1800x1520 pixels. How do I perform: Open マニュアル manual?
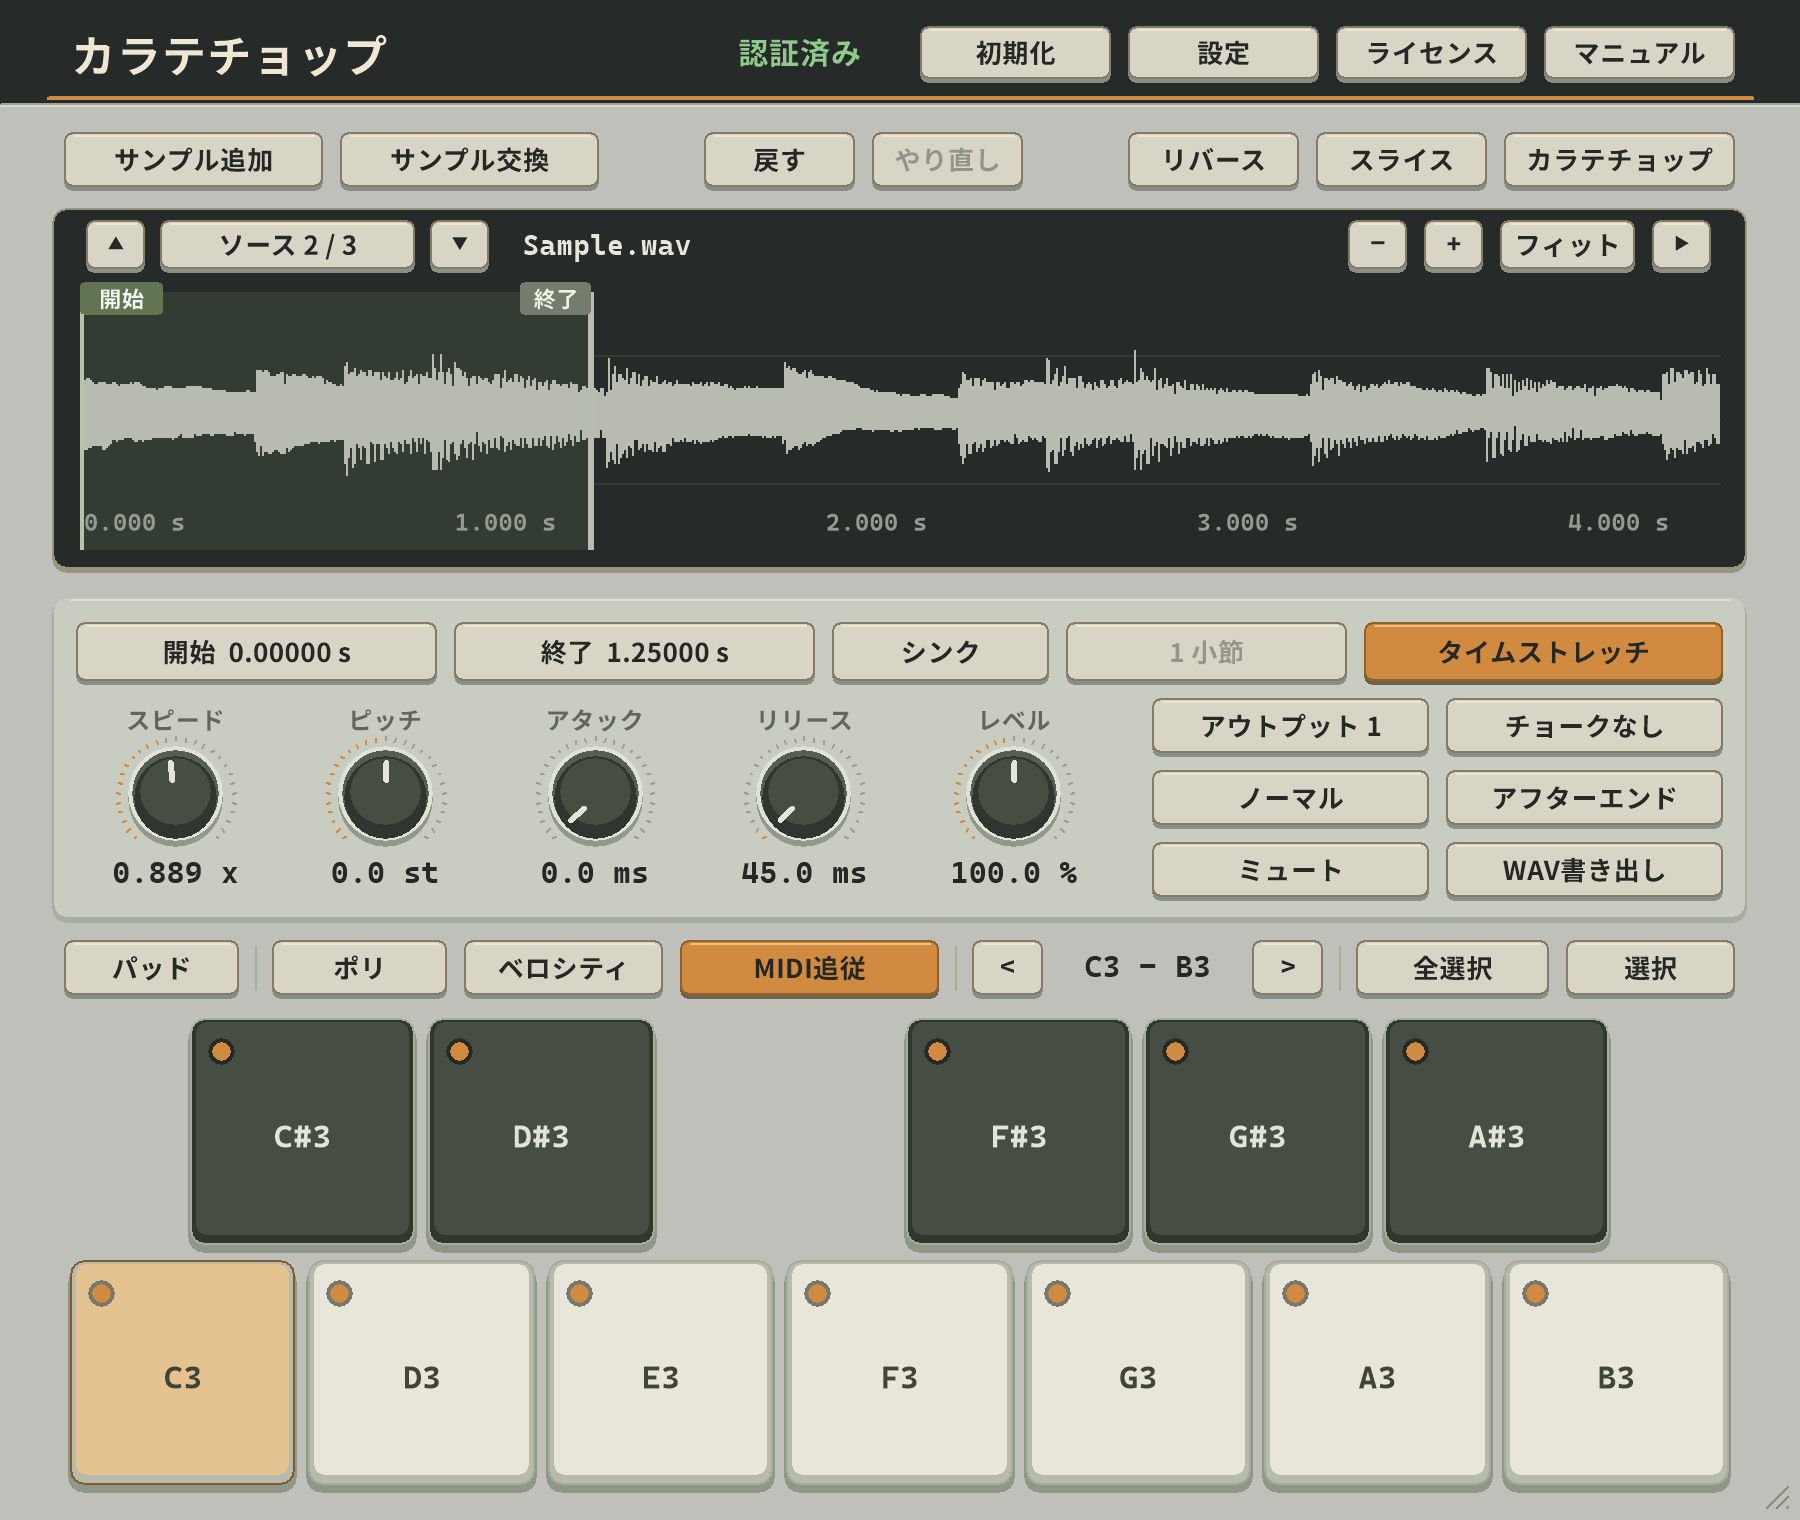tap(1639, 53)
